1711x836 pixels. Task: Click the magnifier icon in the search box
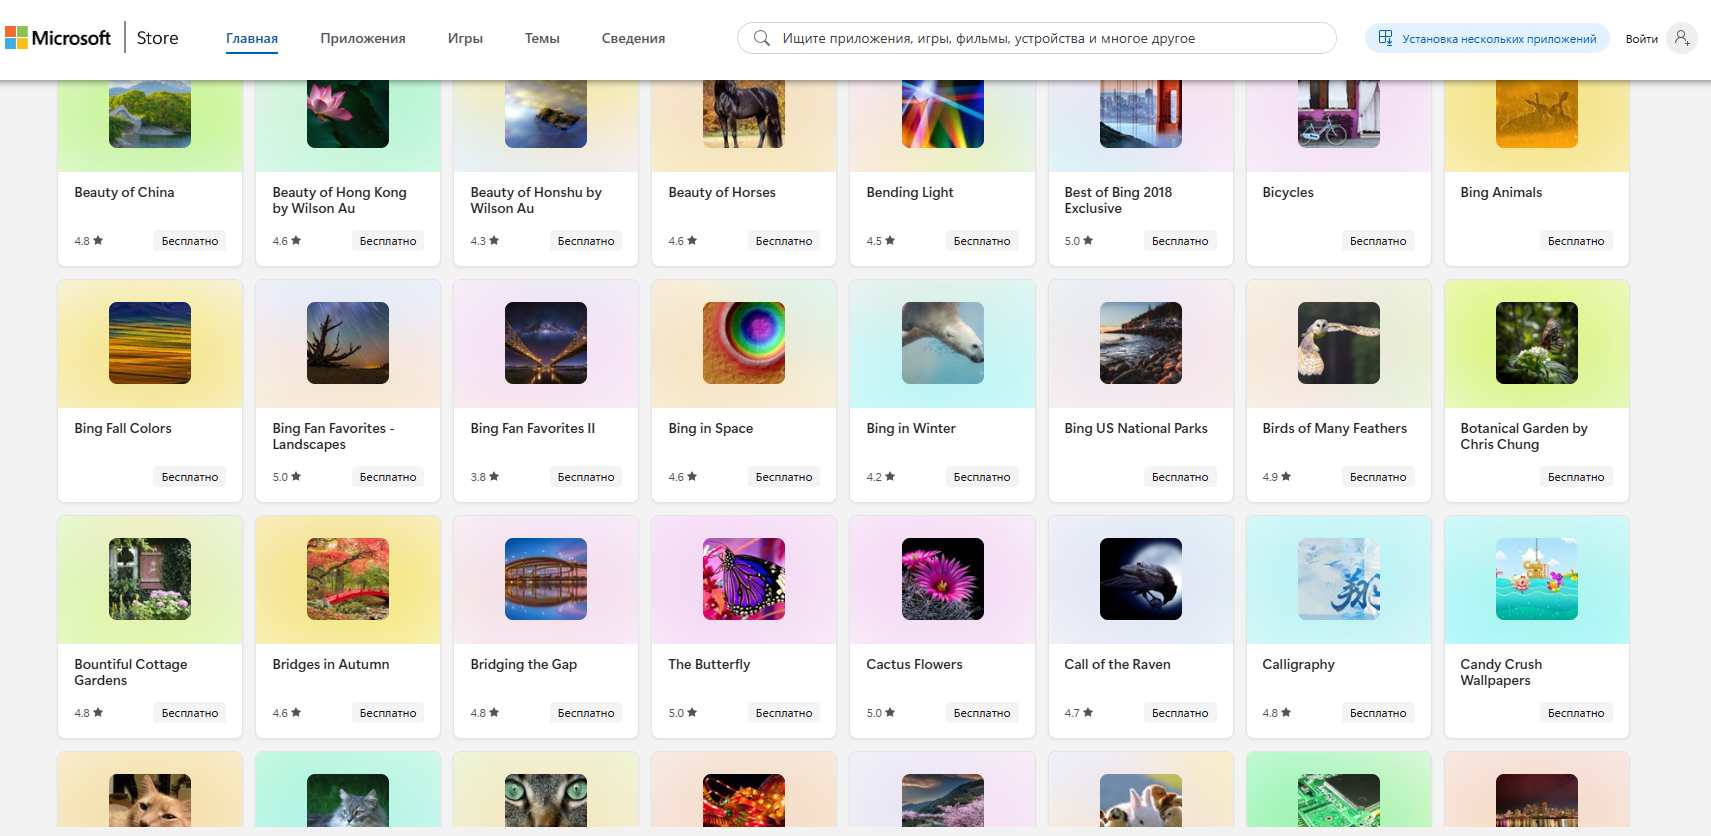762,38
